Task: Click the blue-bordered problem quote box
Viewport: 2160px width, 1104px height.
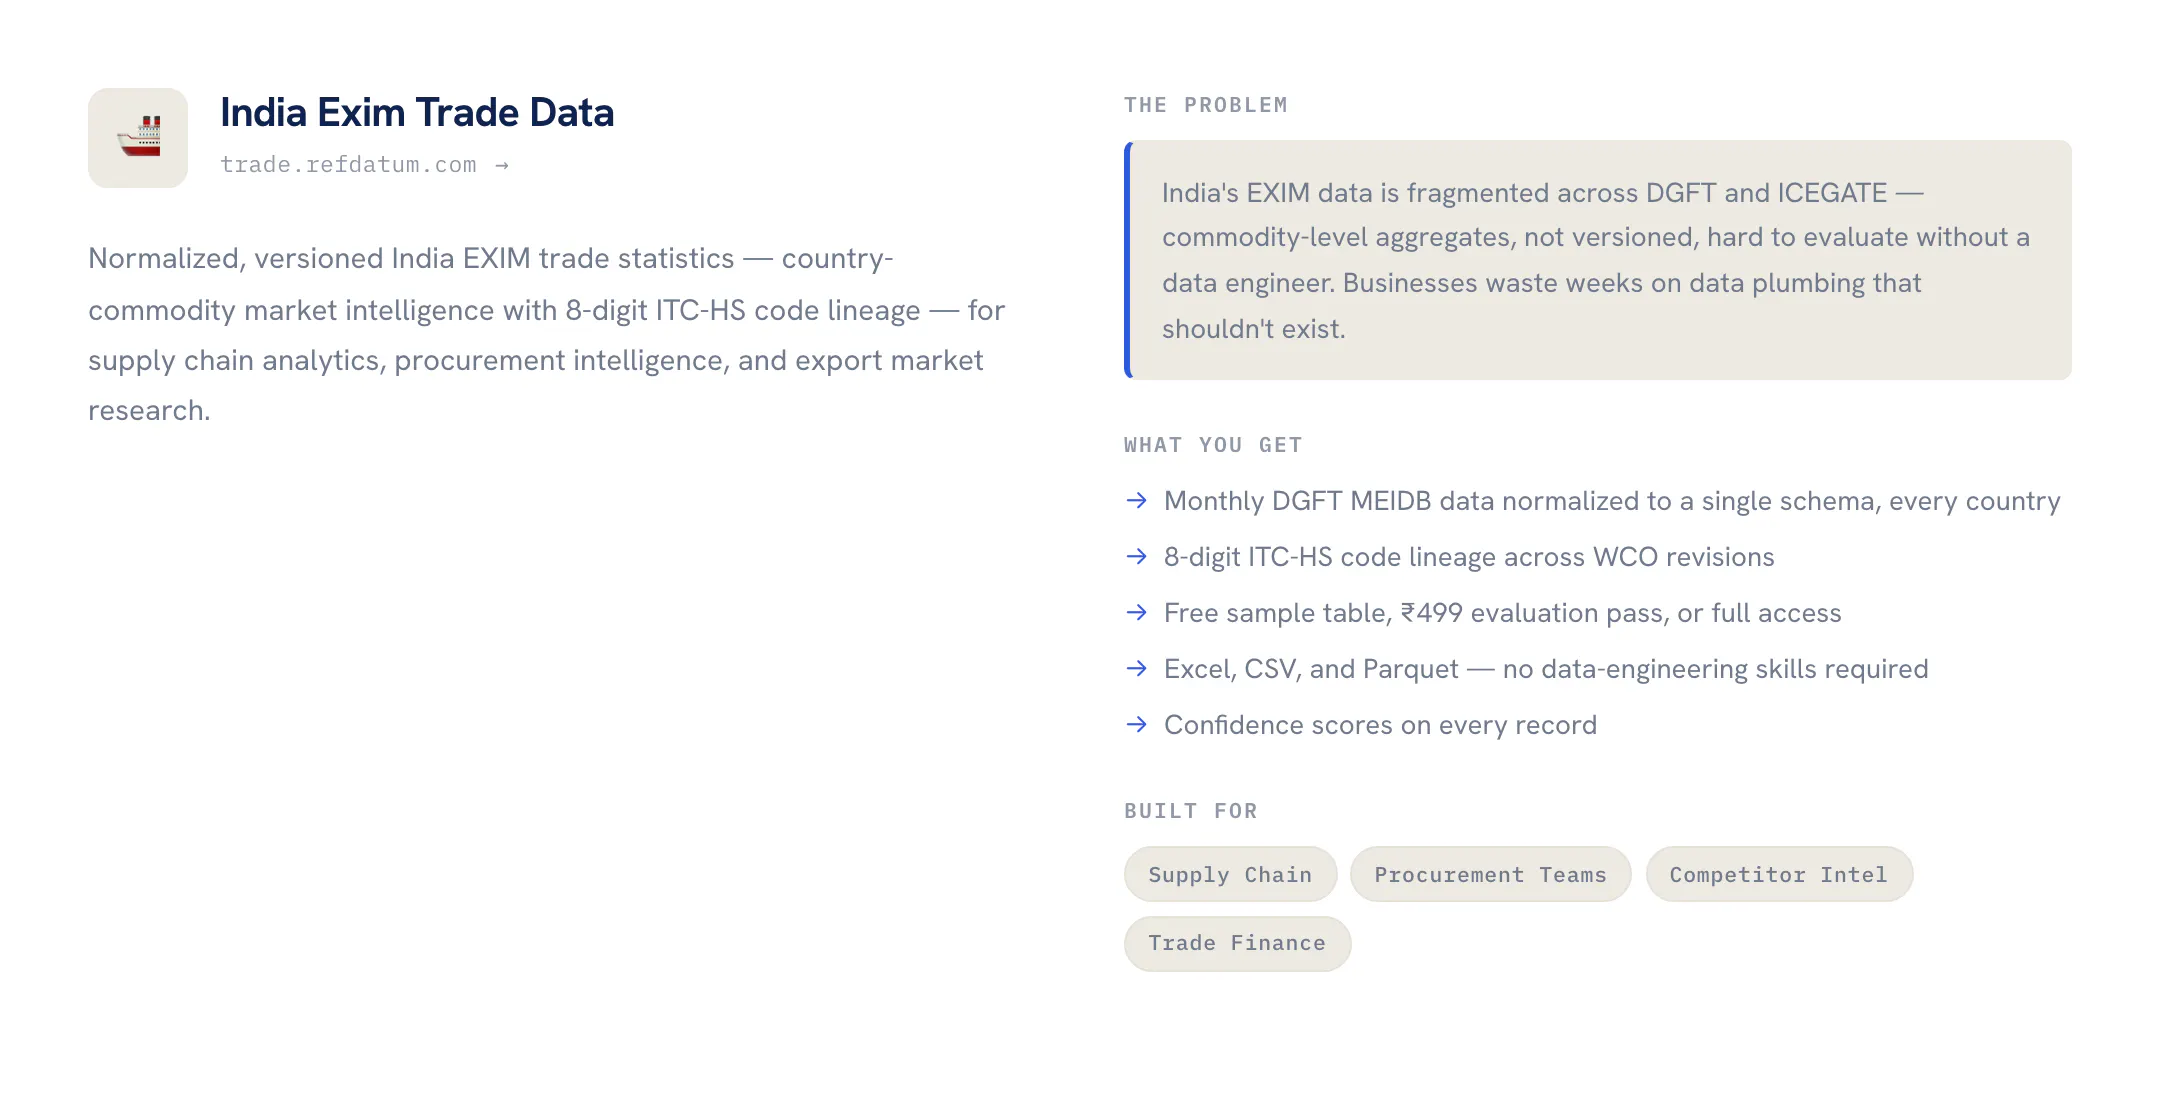Action: [x=1598, y=260]
